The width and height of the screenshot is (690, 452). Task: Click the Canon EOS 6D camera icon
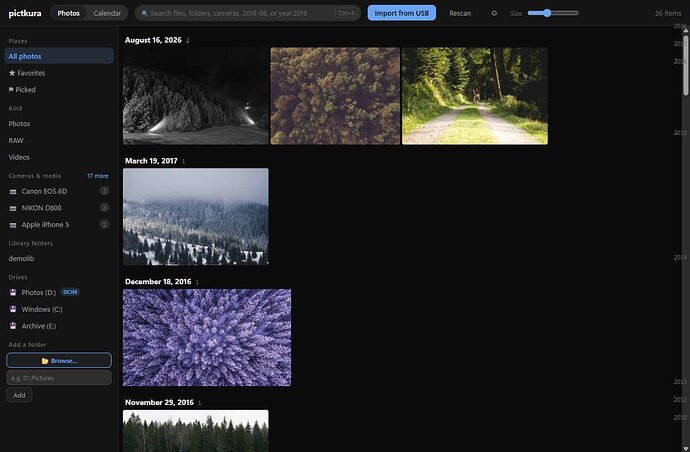(x=13, y=191)
